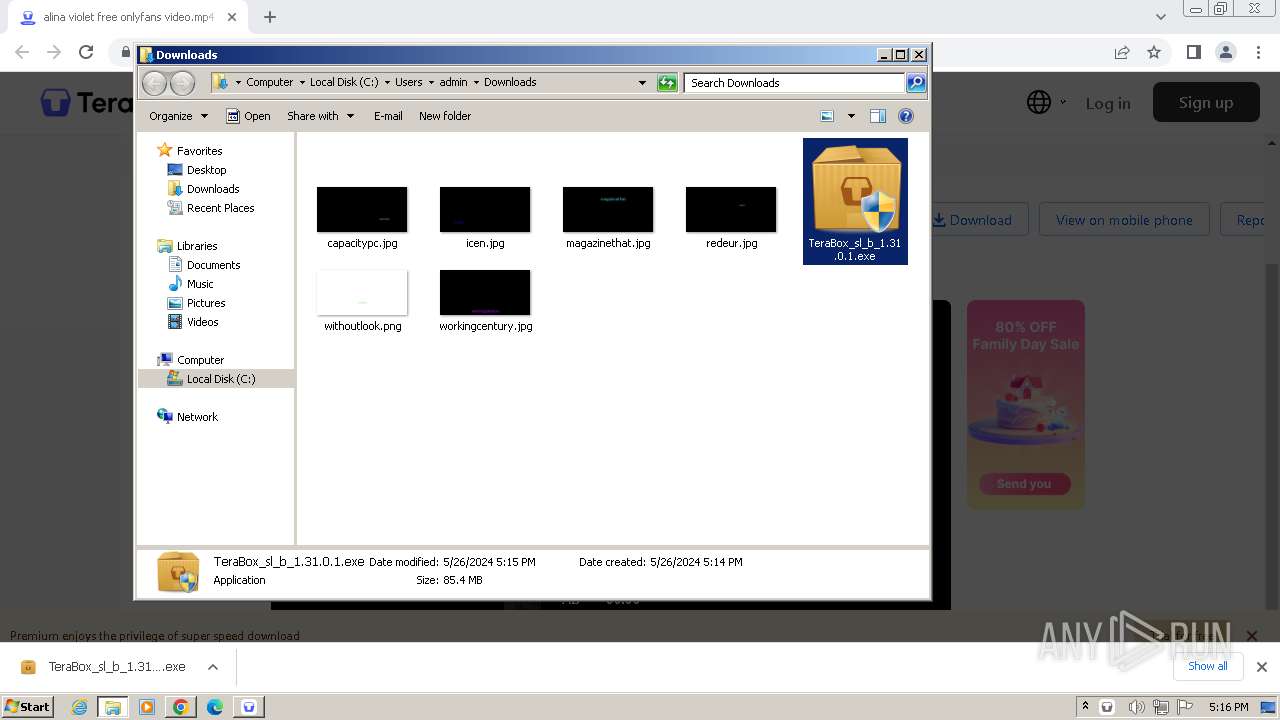Click Local Disk (C:) in the address path
This screenshot has width=1280, height=720.
344,82
